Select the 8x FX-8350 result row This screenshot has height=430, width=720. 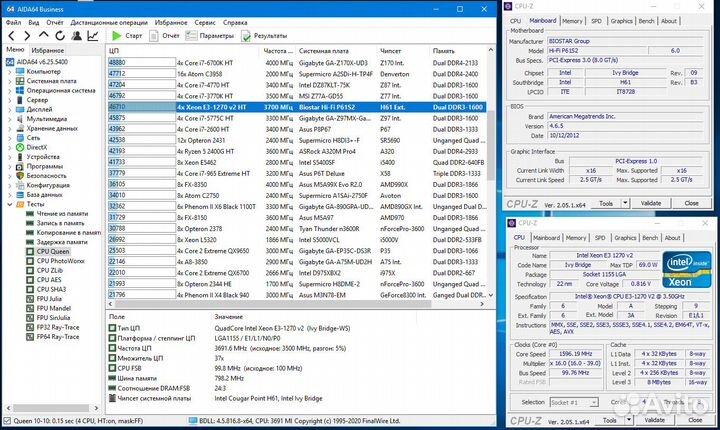(297, 184)
